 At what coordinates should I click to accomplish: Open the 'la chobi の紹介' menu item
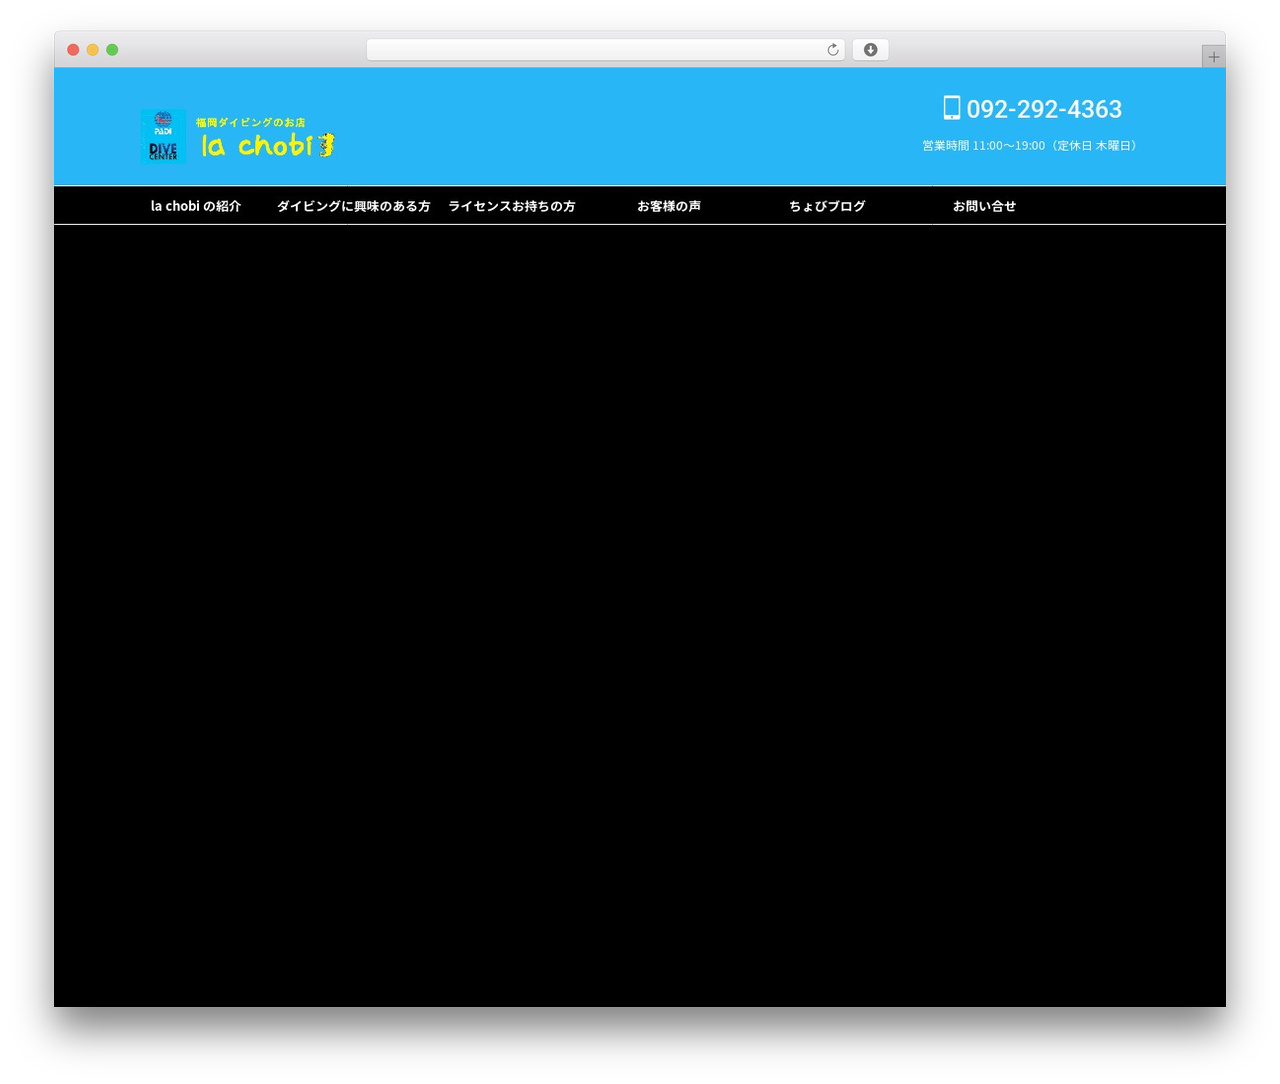196,206
